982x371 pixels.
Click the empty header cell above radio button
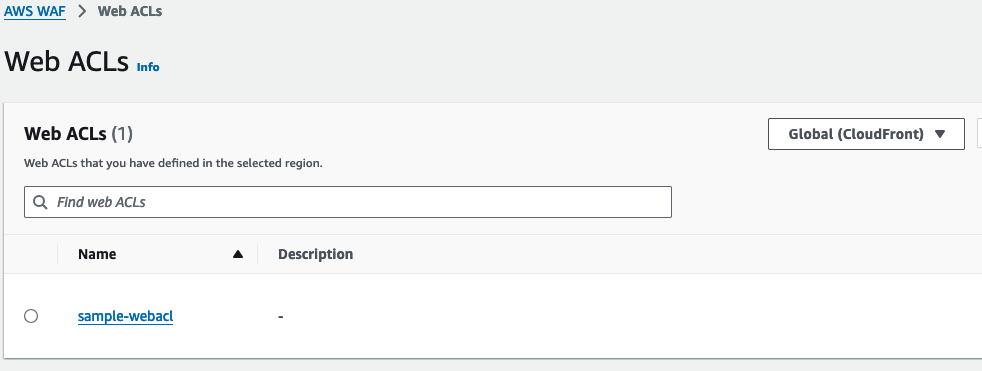(31, 254)
